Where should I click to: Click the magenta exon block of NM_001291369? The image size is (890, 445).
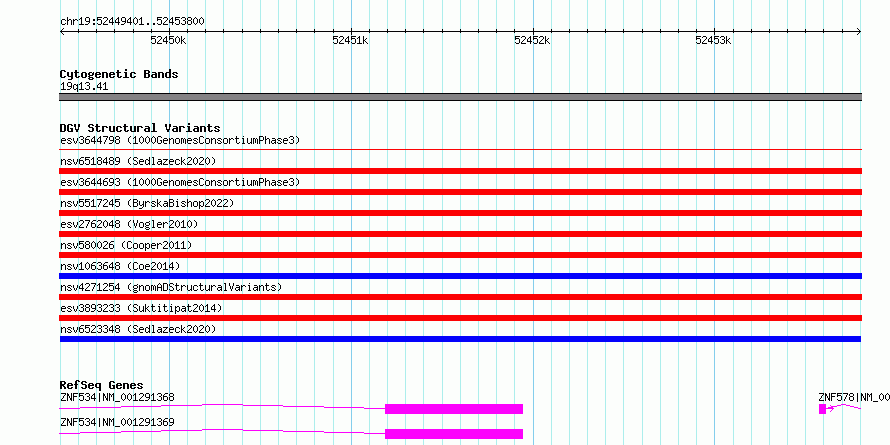[x=454, y=434]
